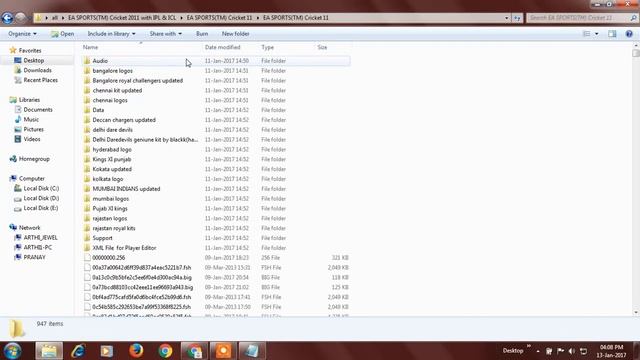Click the Kokata updated folder icon
The height and width of the screenshot is (360, 640).
[87, 169]
